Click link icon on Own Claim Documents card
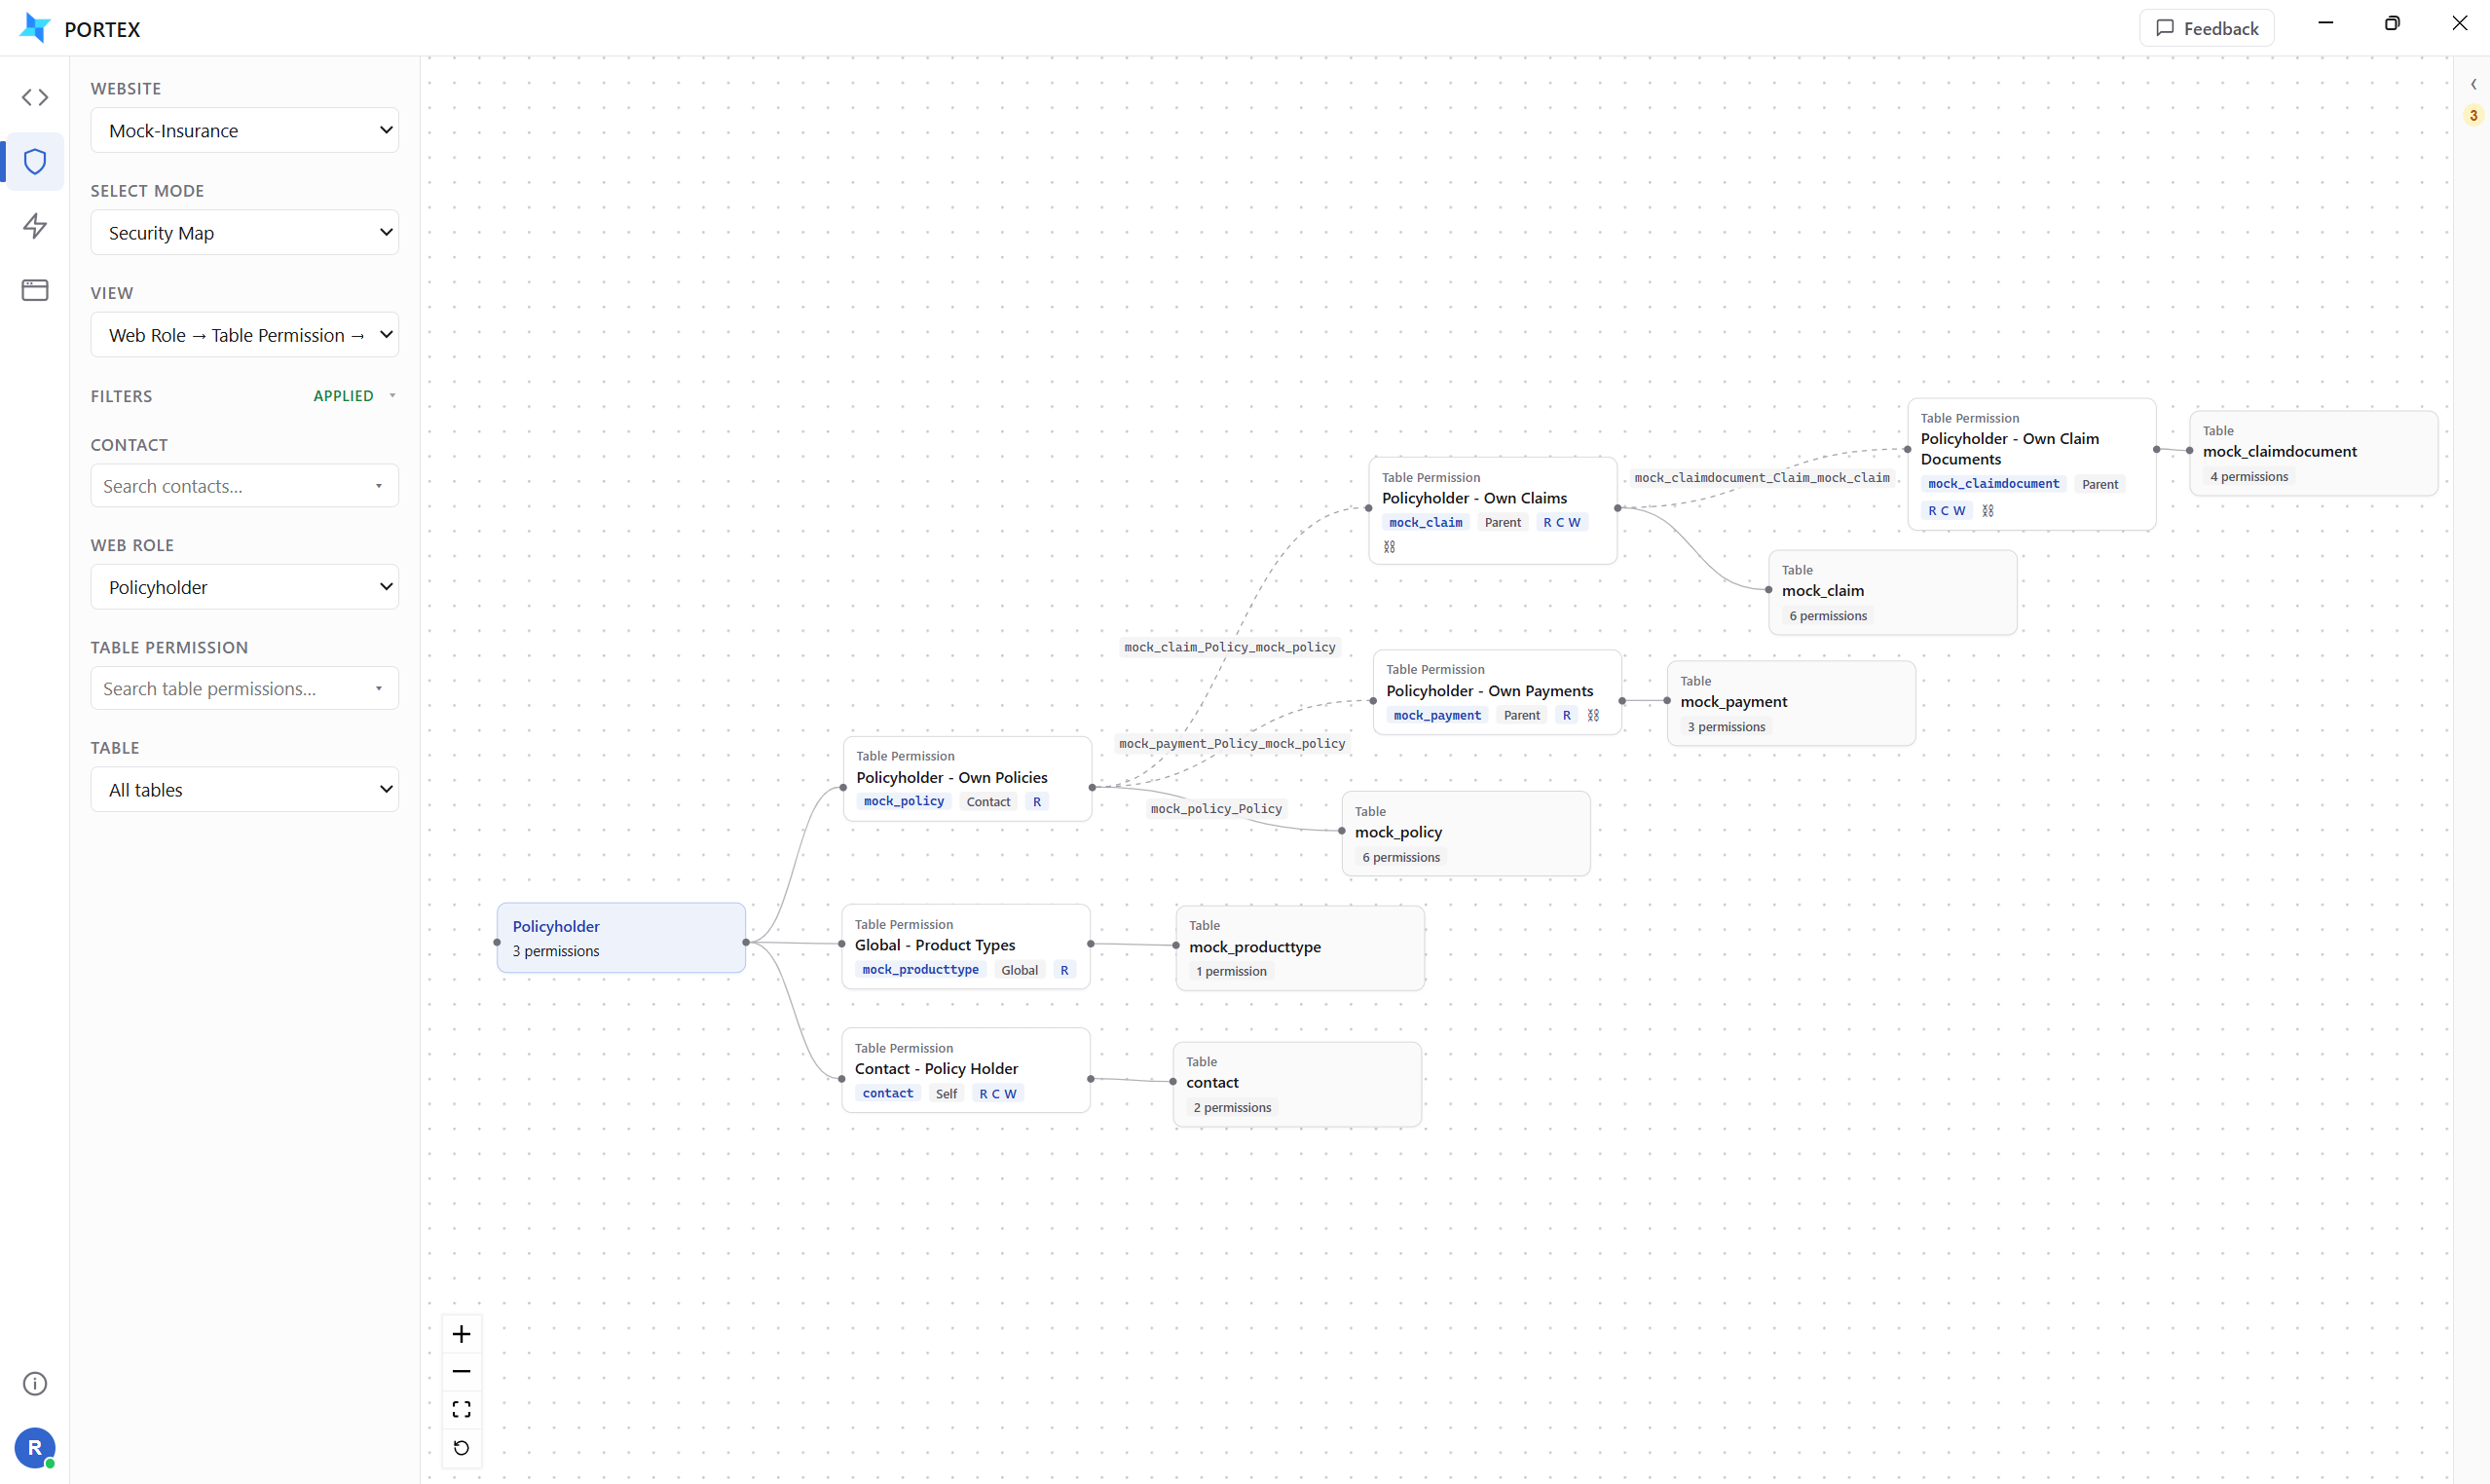The width and height of the screenshot is (2490, 1484). (x=1988, y=510)
